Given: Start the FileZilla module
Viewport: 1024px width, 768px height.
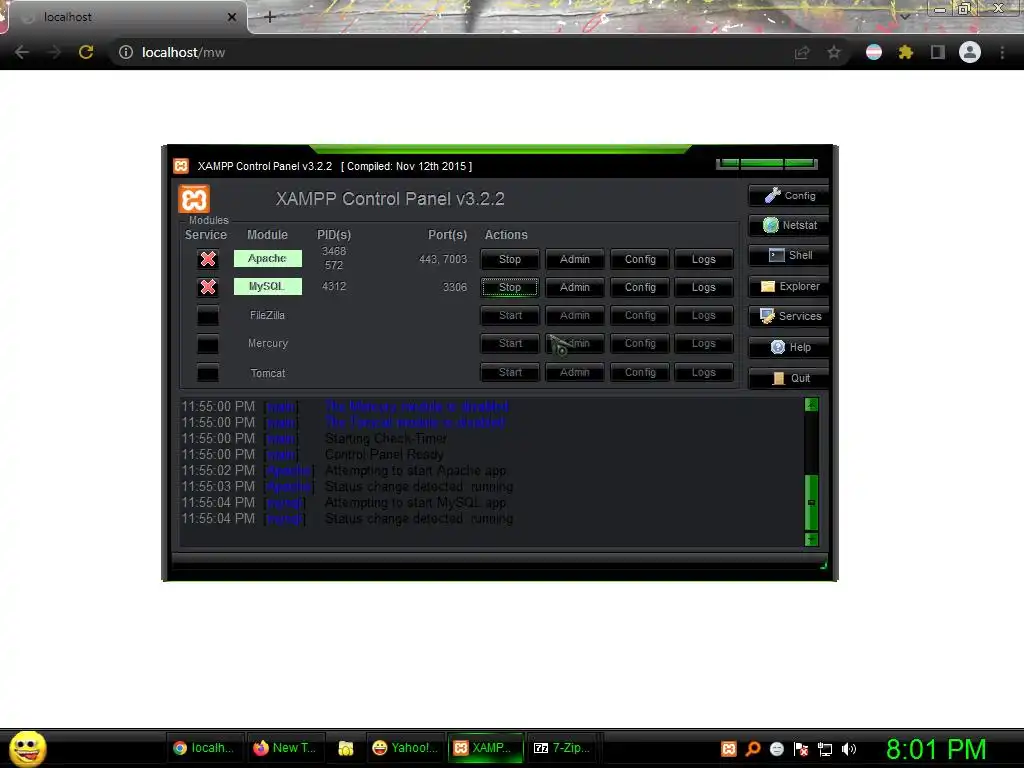Looking at the screenshot, I should click(509, 315).
